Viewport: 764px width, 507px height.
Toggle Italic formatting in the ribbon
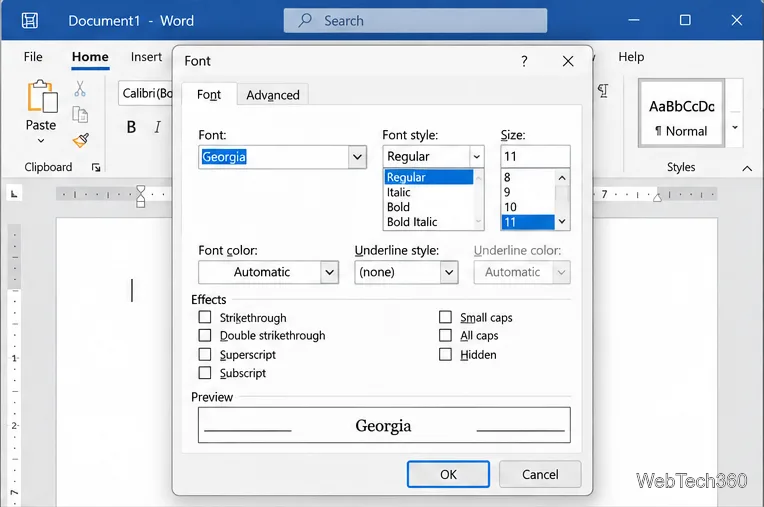coord(157,127)
